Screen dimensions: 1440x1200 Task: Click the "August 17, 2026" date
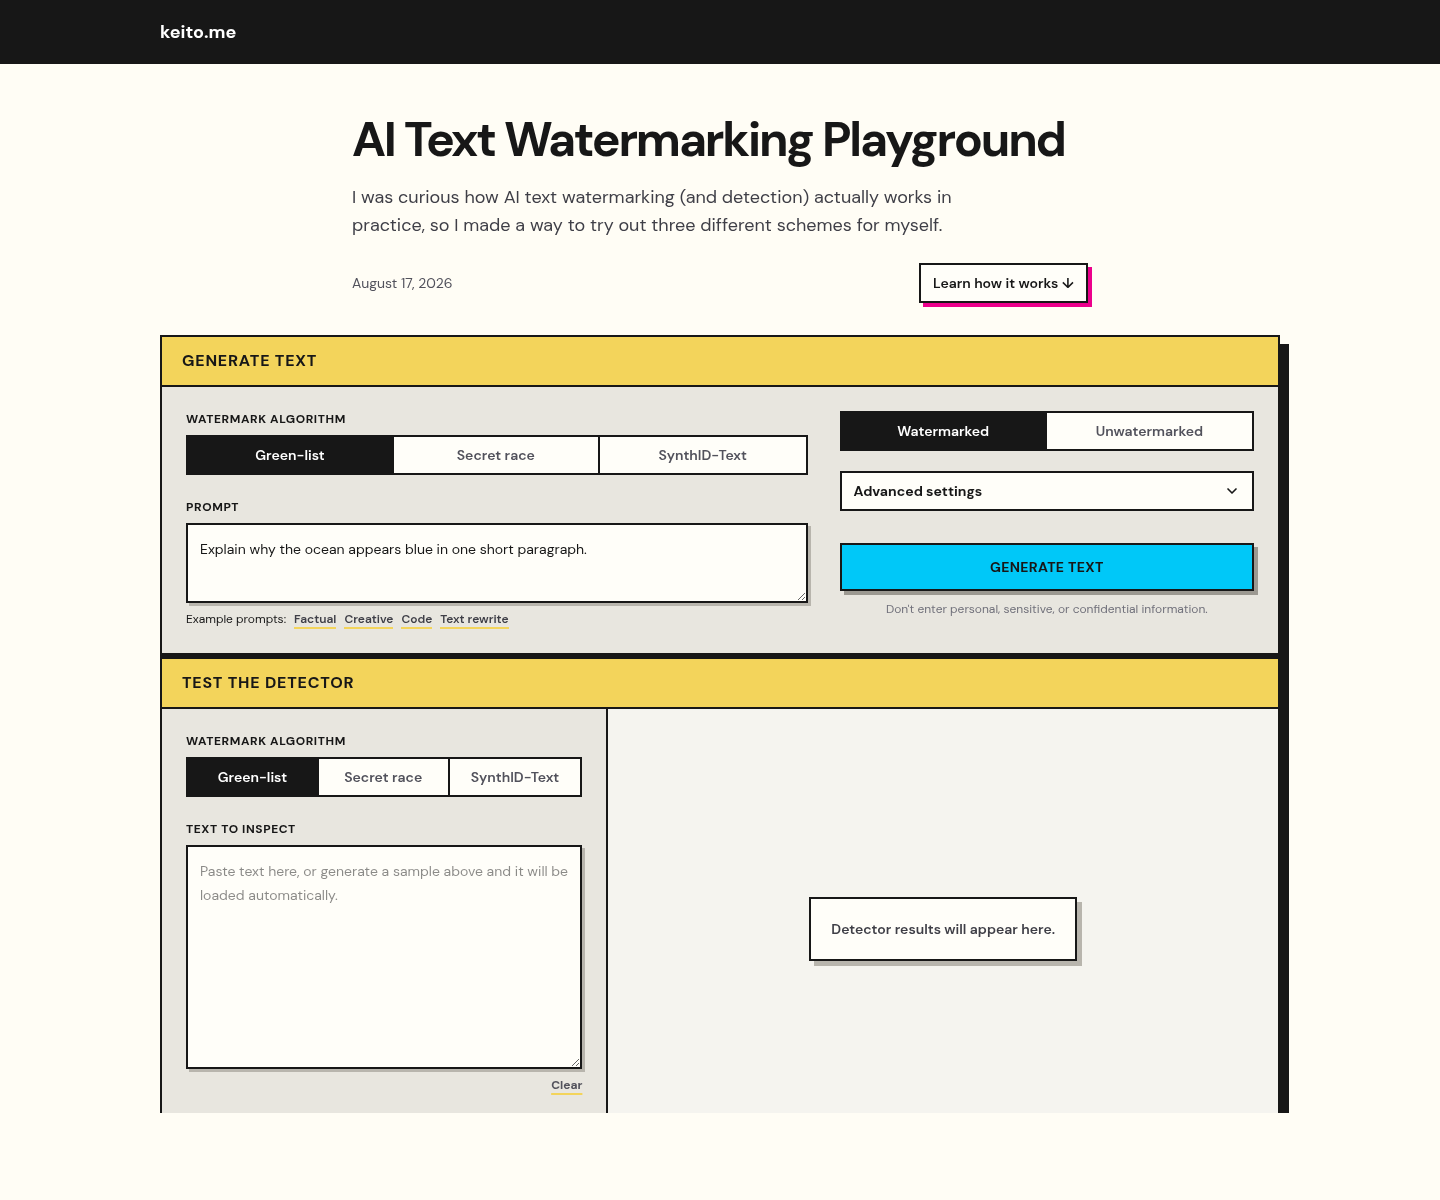[402, 283]
